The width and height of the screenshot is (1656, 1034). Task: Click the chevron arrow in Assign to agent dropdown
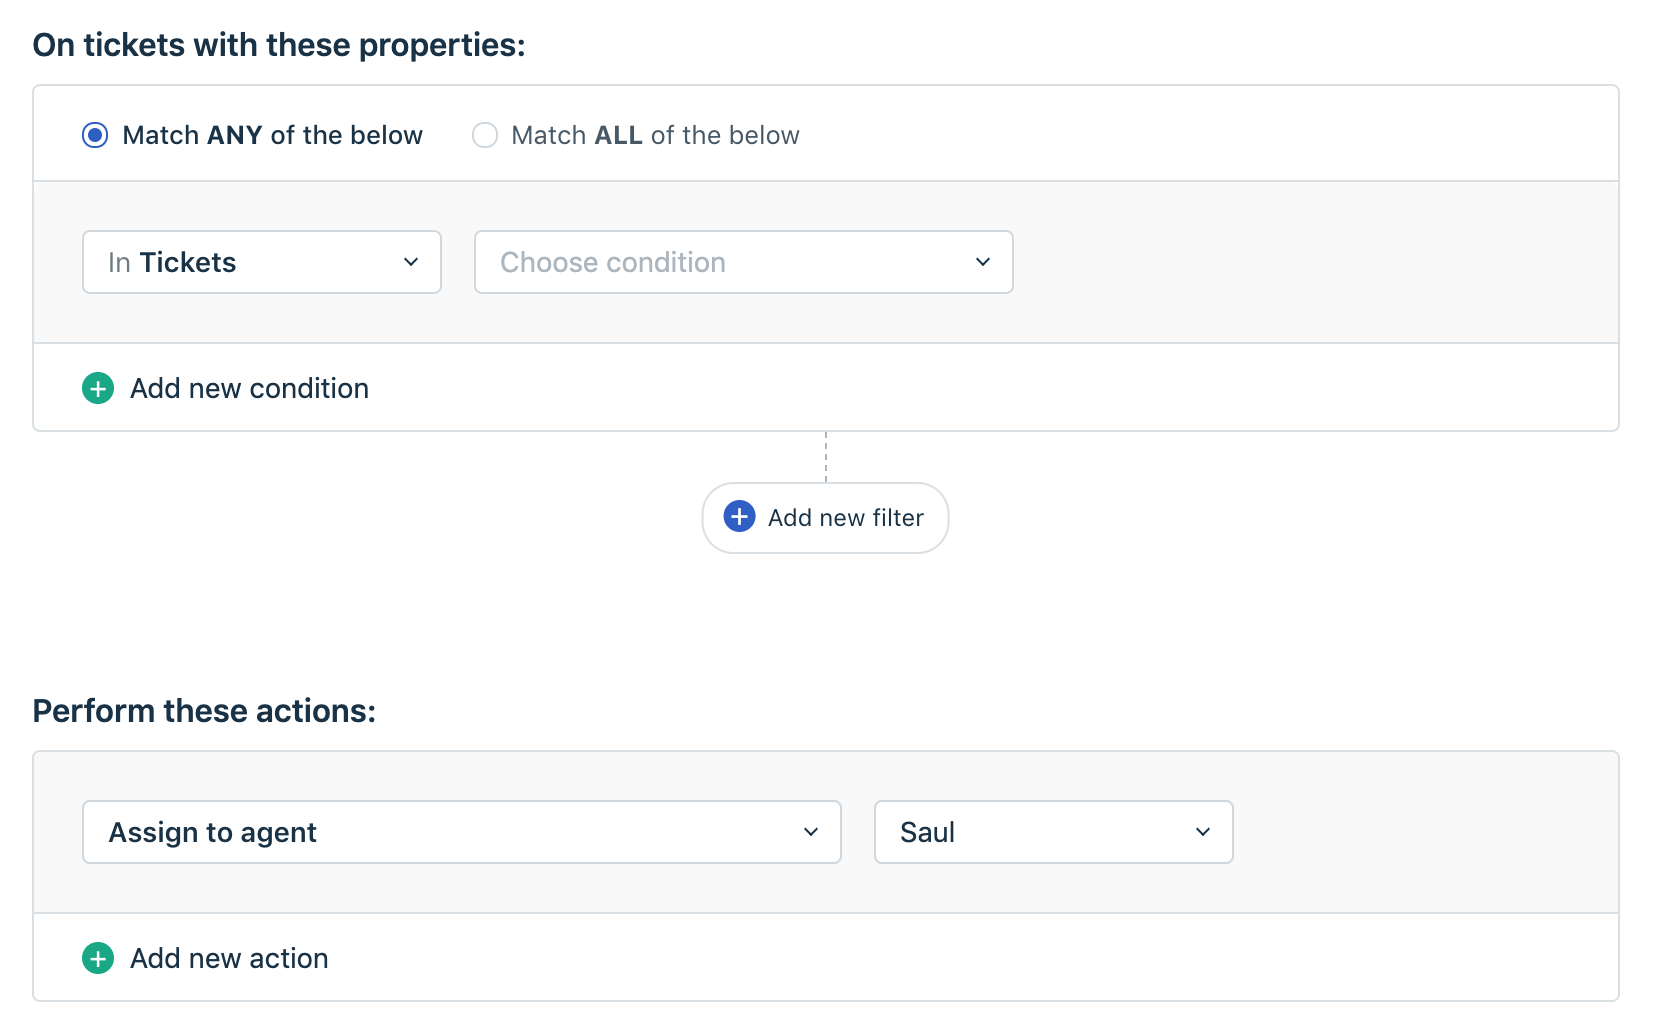coord(811,832)
